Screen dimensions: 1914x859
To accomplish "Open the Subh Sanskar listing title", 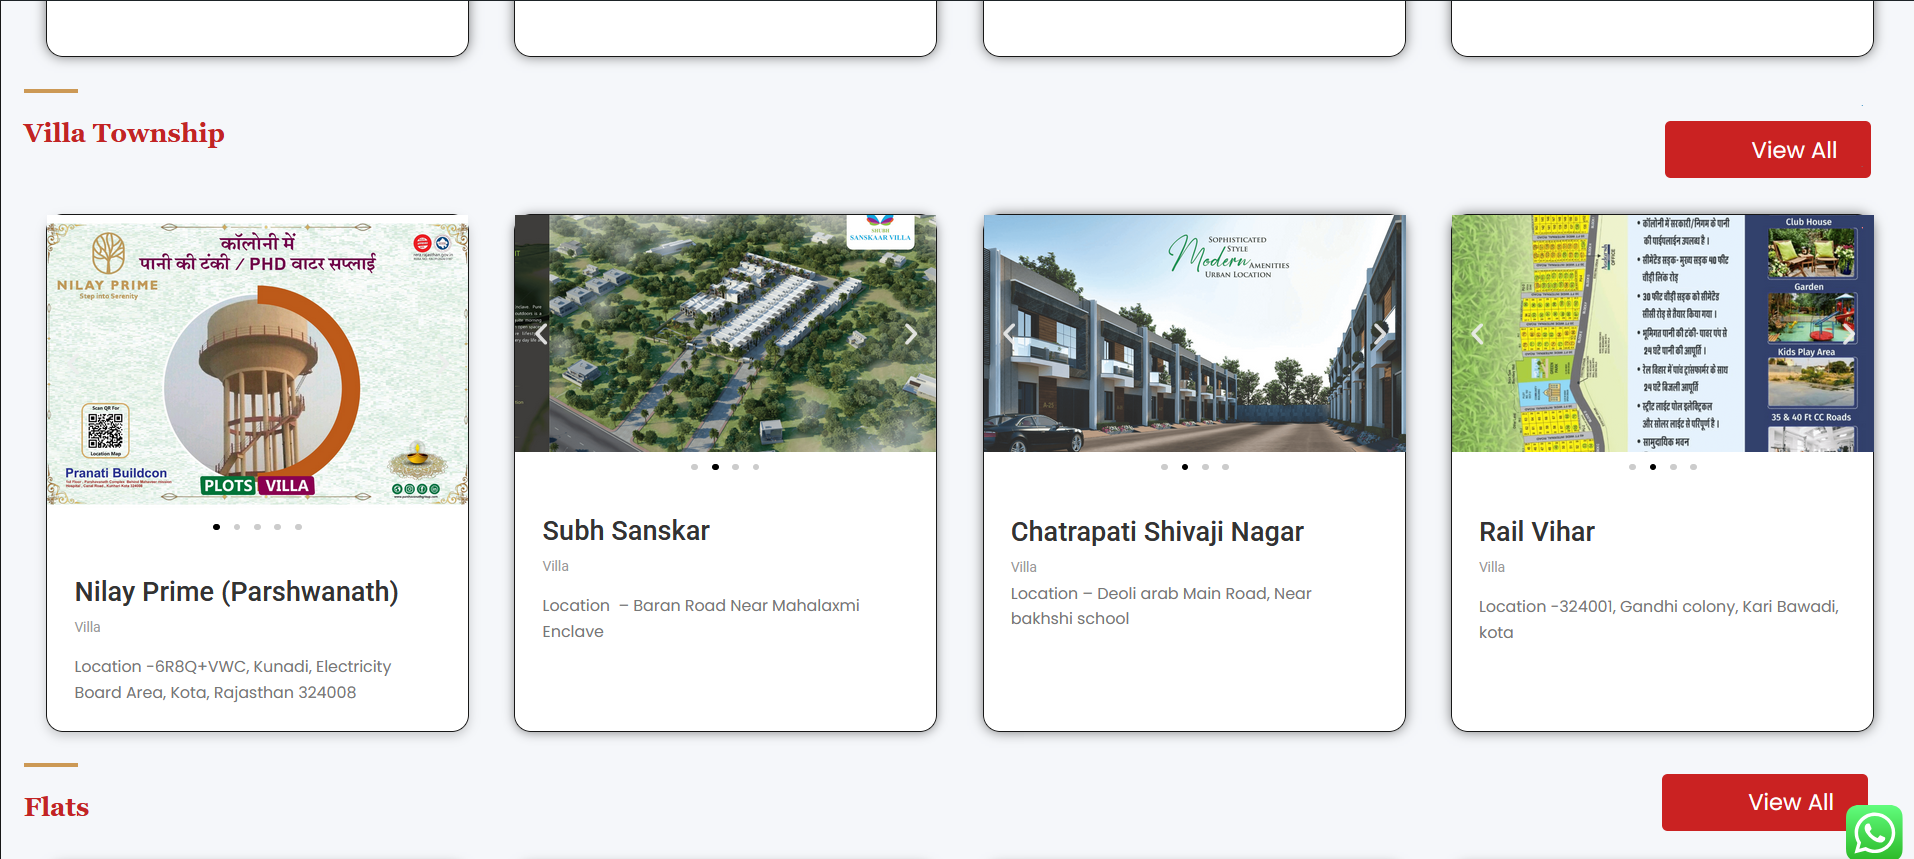I will pyautogui.click(x=626, y=531).
